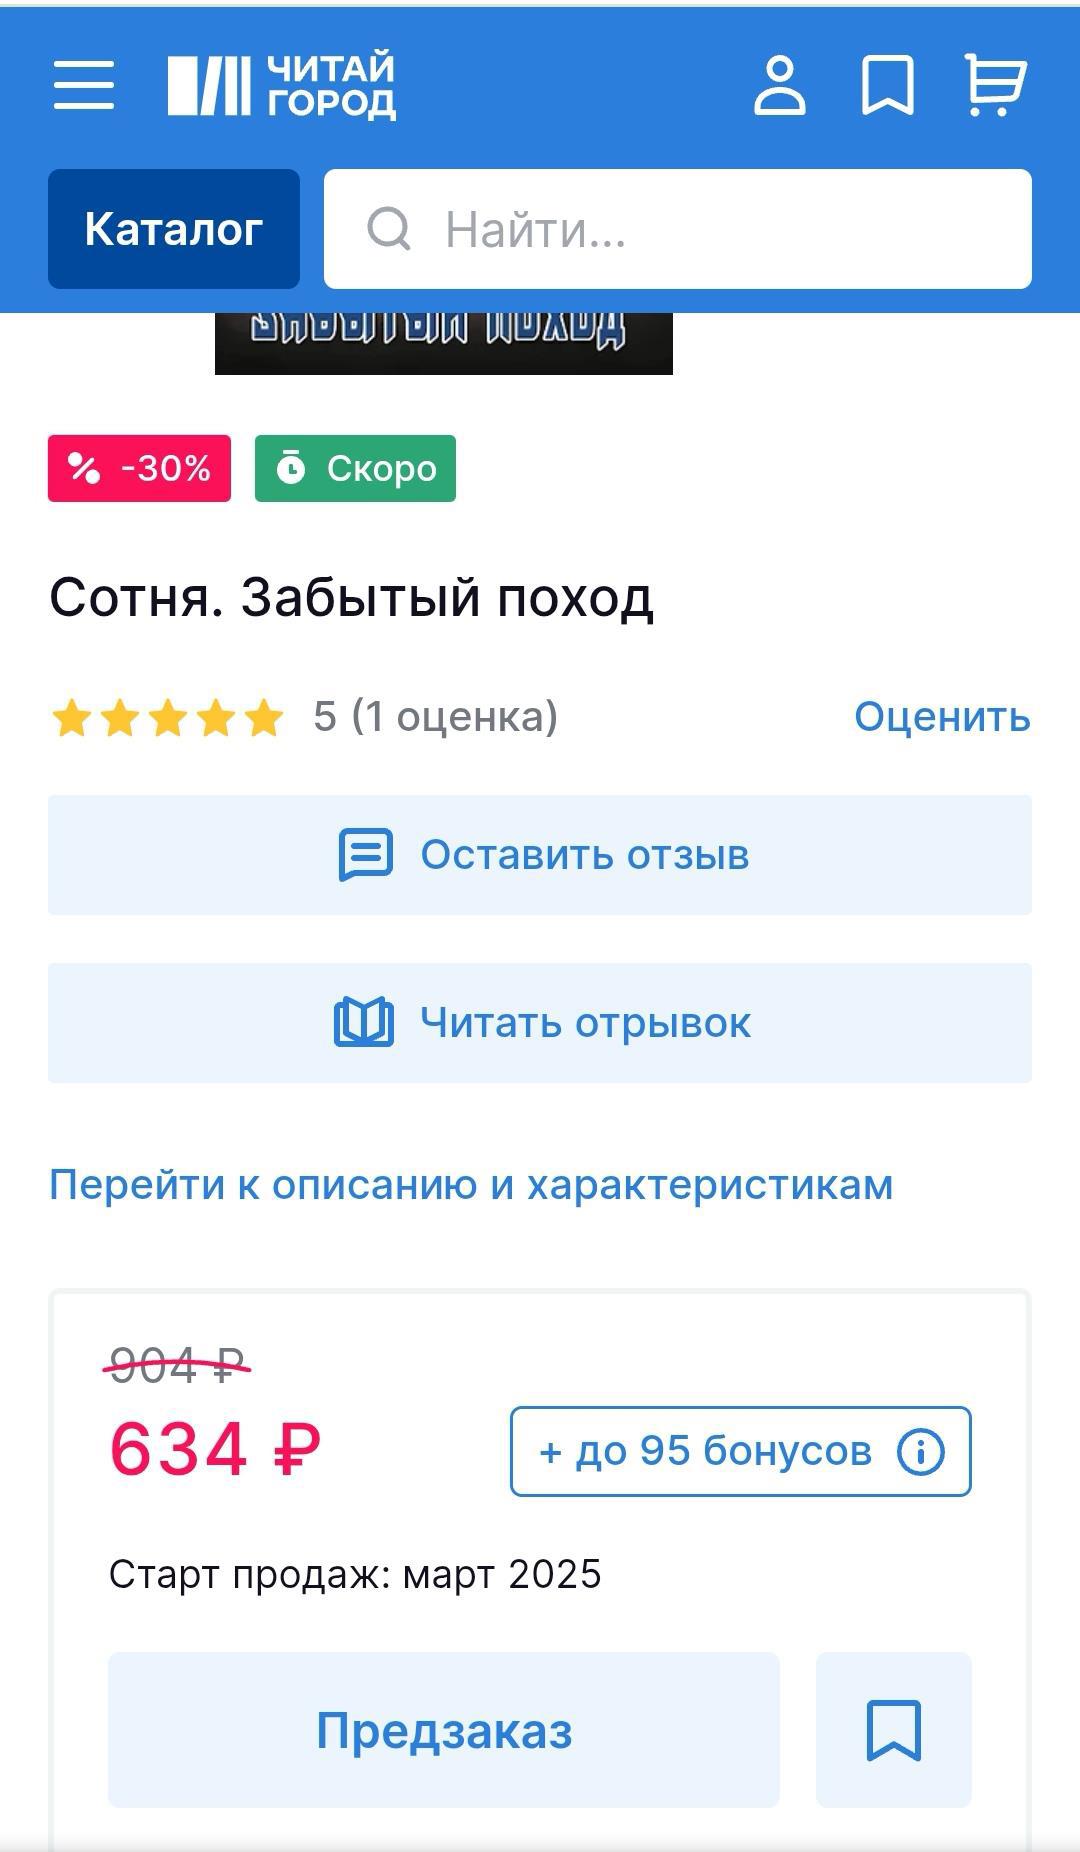
Task: Open the hamburger menu
Action: coord(84,84)
